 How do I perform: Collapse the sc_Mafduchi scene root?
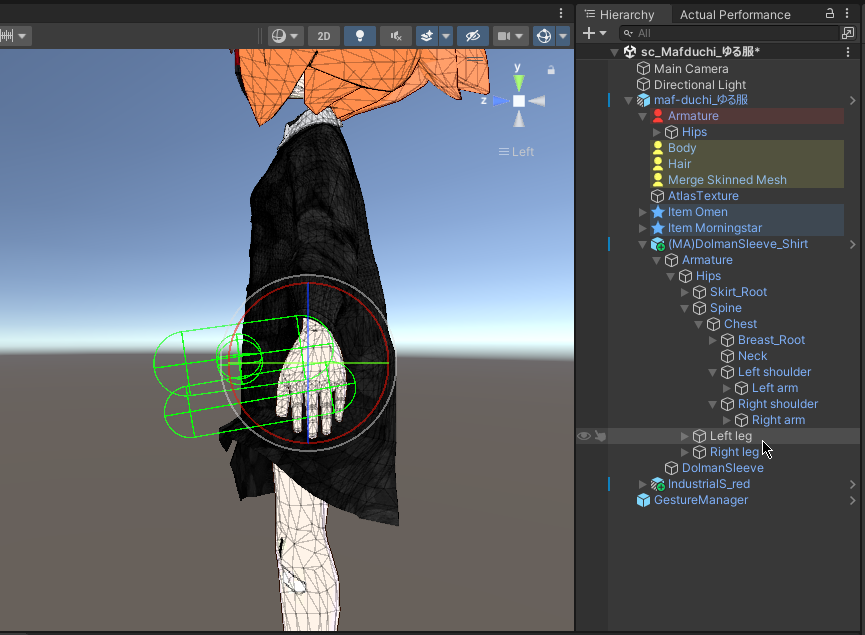click(614, 52)
